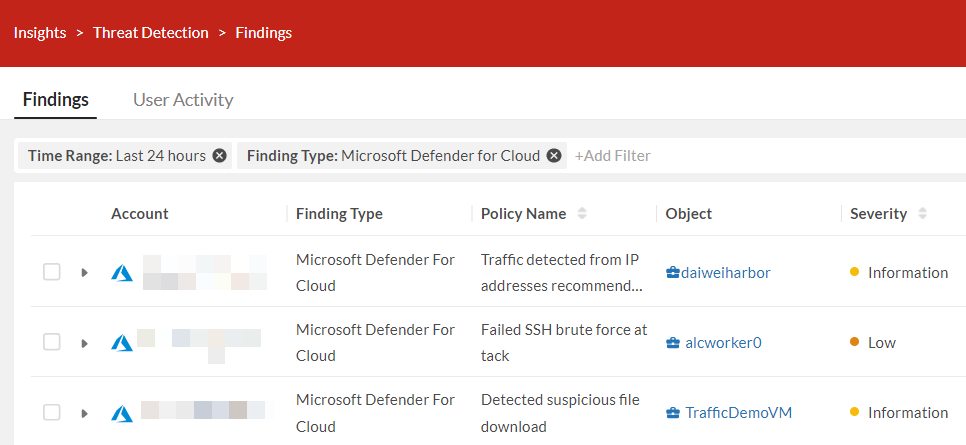Sort by Policy Name column arrows
966x445 pixels.
tap(582, 214)
